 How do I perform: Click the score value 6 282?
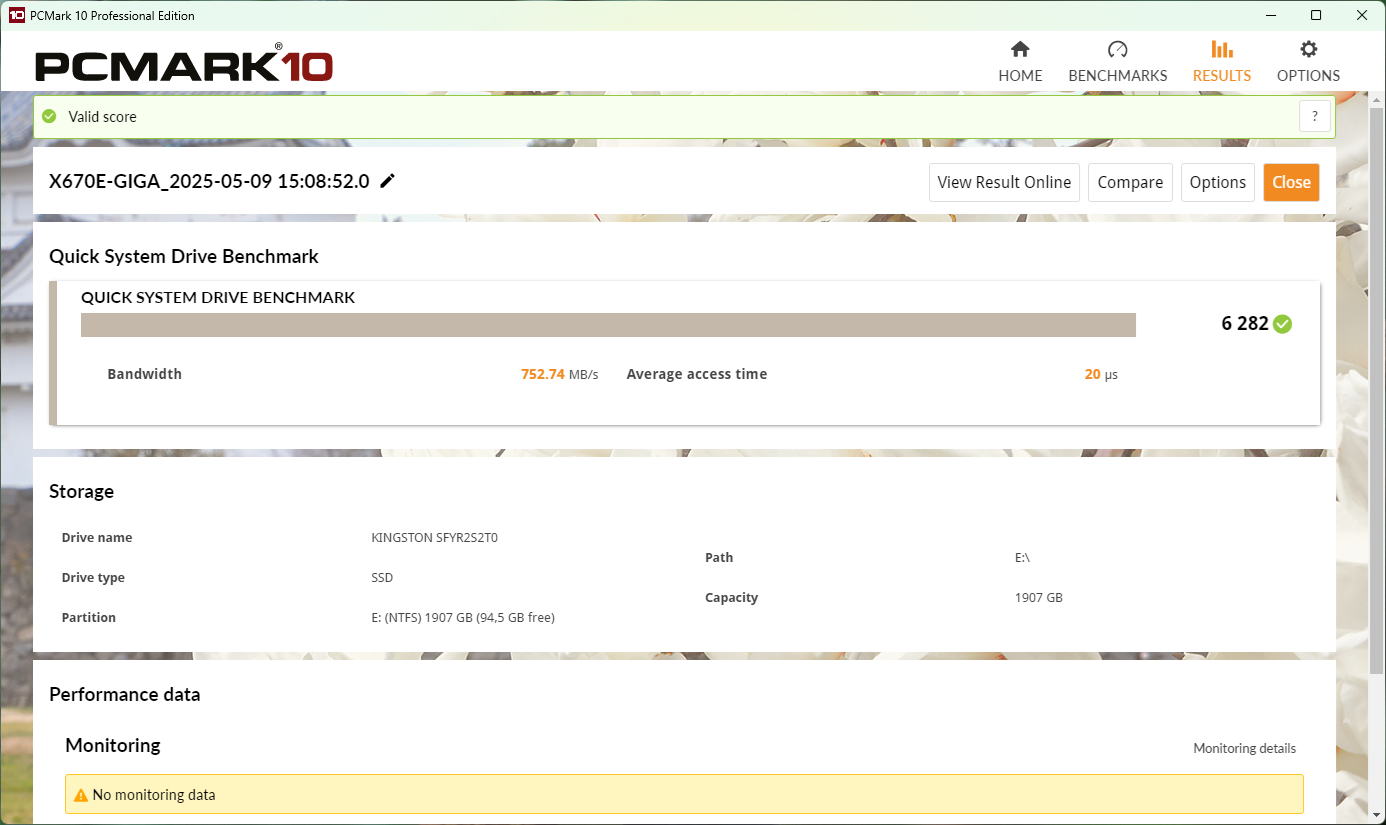[1245, 324]
